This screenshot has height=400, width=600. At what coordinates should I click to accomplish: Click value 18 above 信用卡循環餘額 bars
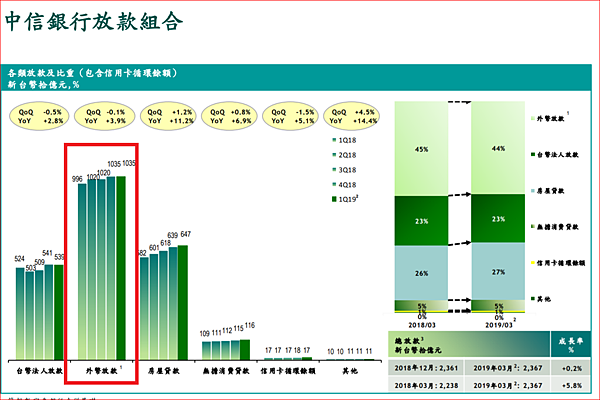297,350
